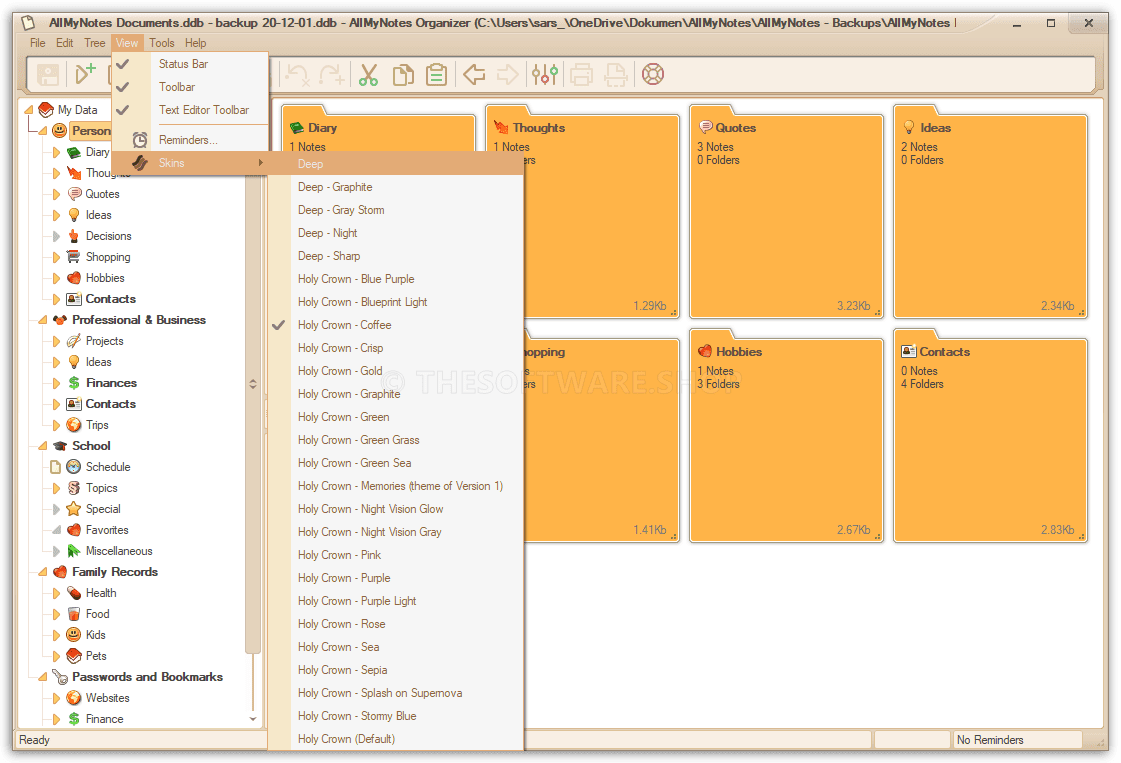This screenshot has width=1121, height=763.
Task: Click the Save disk toolbar icon
Action: 48,74
